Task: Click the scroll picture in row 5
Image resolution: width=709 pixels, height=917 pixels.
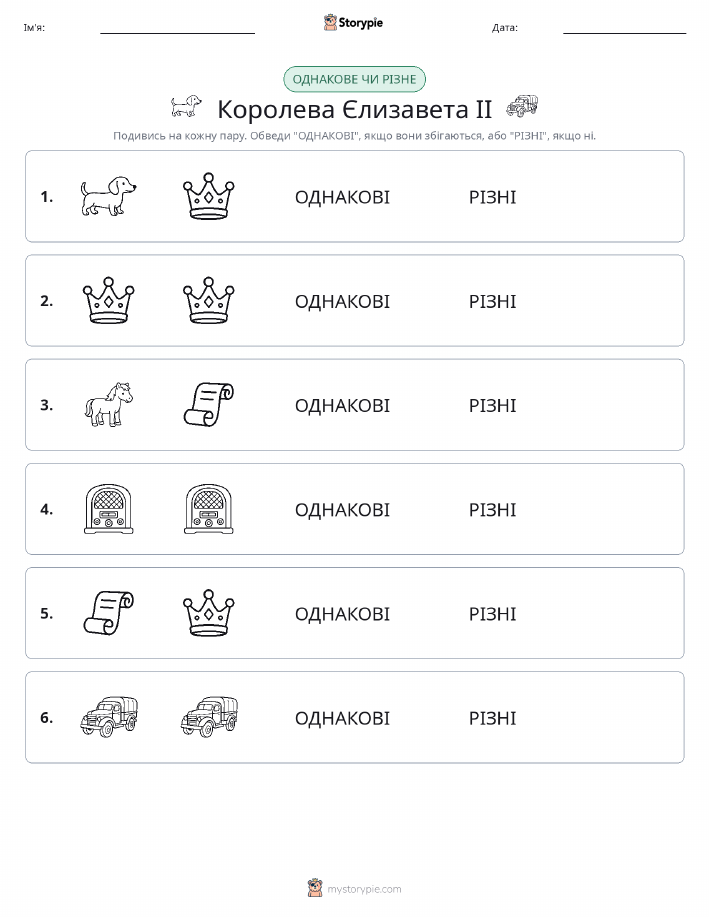Action: [x=108, y=613]
